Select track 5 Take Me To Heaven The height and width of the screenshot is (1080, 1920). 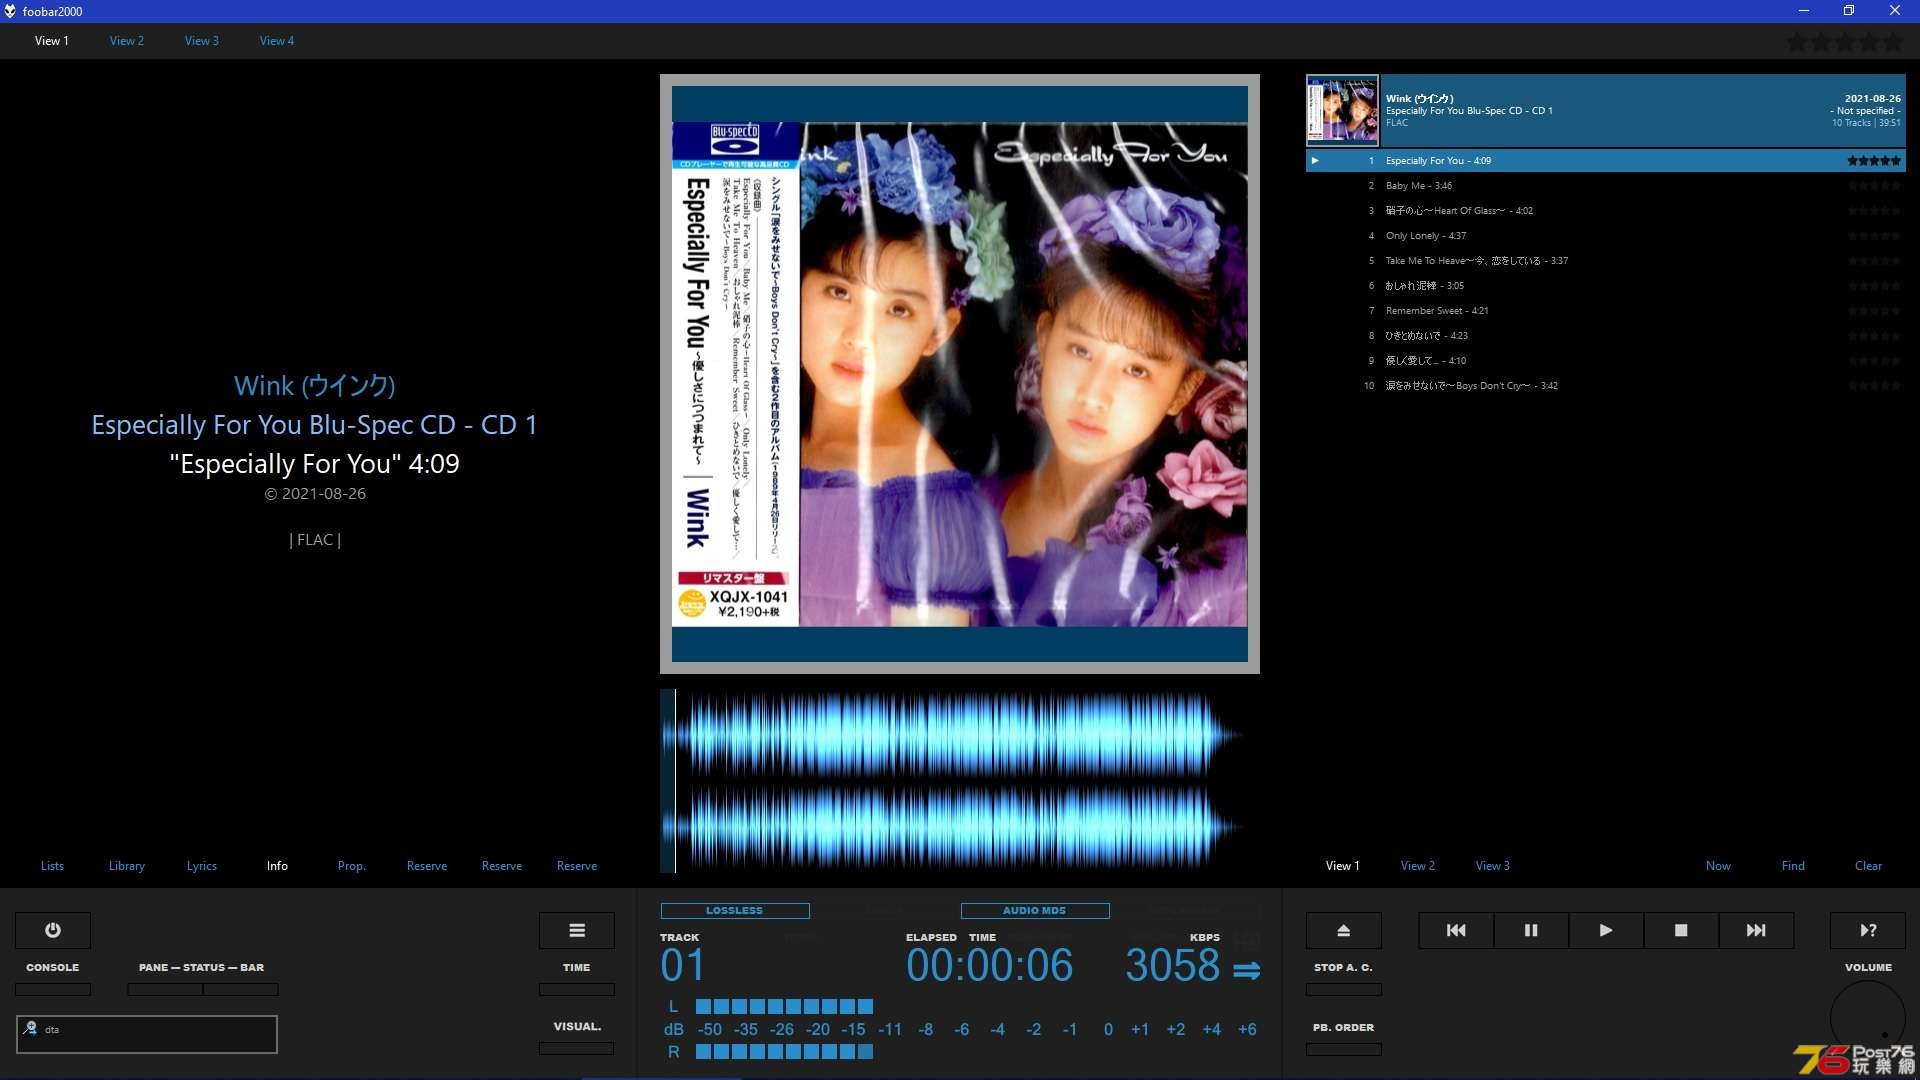1606,261
